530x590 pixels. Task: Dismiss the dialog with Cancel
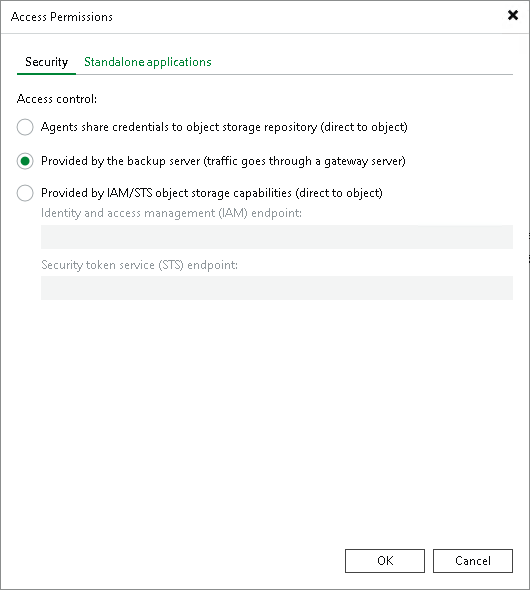tap(473, 561)
